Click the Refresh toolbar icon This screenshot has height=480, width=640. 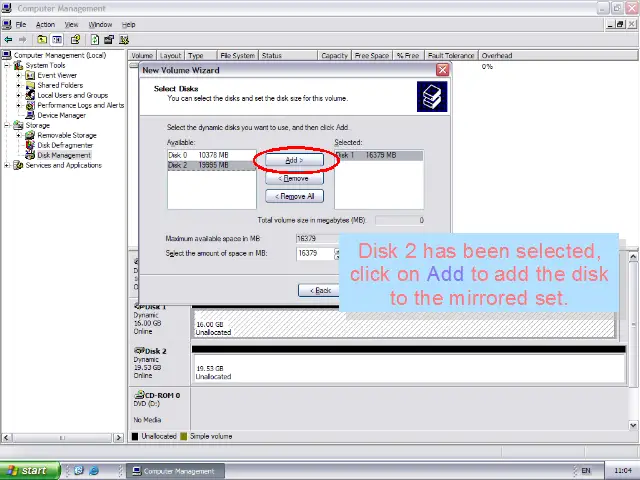95,40
